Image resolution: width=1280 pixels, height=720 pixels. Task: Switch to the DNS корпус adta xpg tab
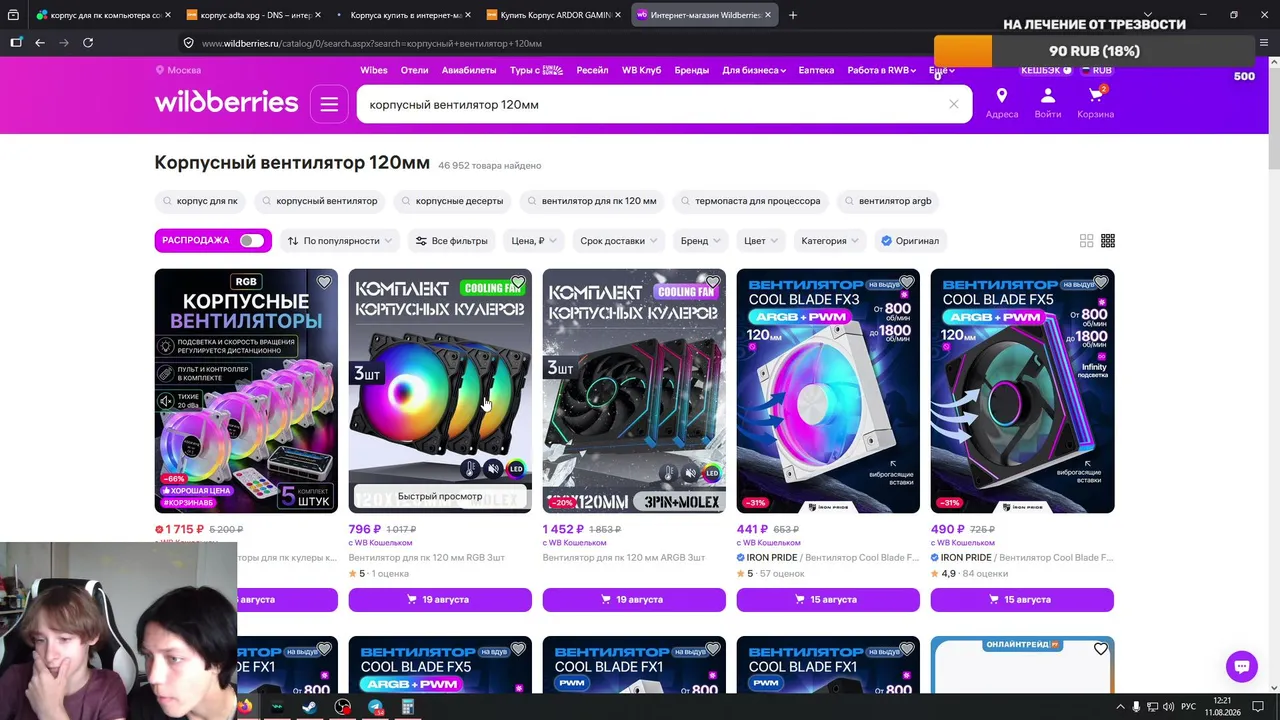click(251, 15)
